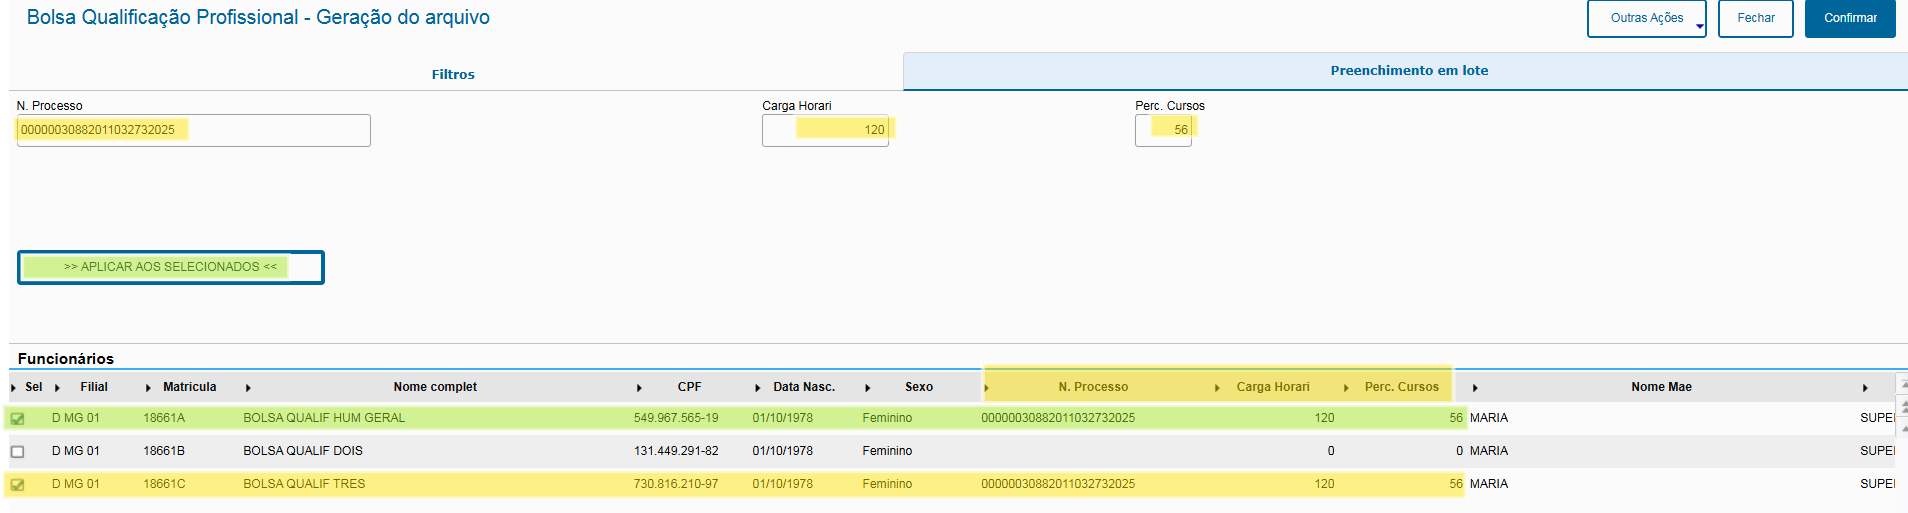Click the grid vertical scrollbar up arrow

tap(1903, 383)
